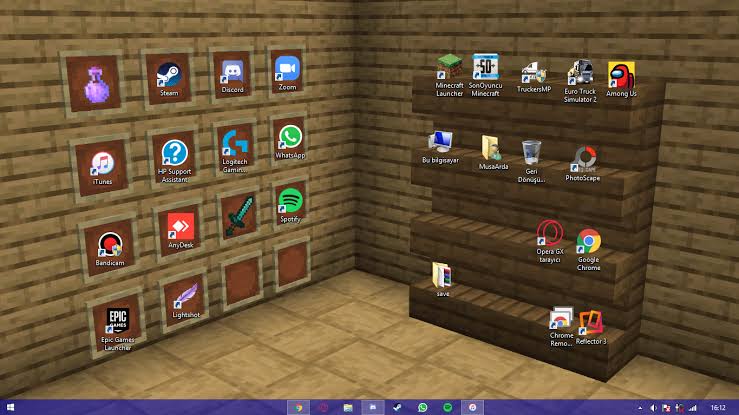This screenshot has height=415, width=739.
Task: Launch Bandicam desktop shortcut
Action: 110,249
